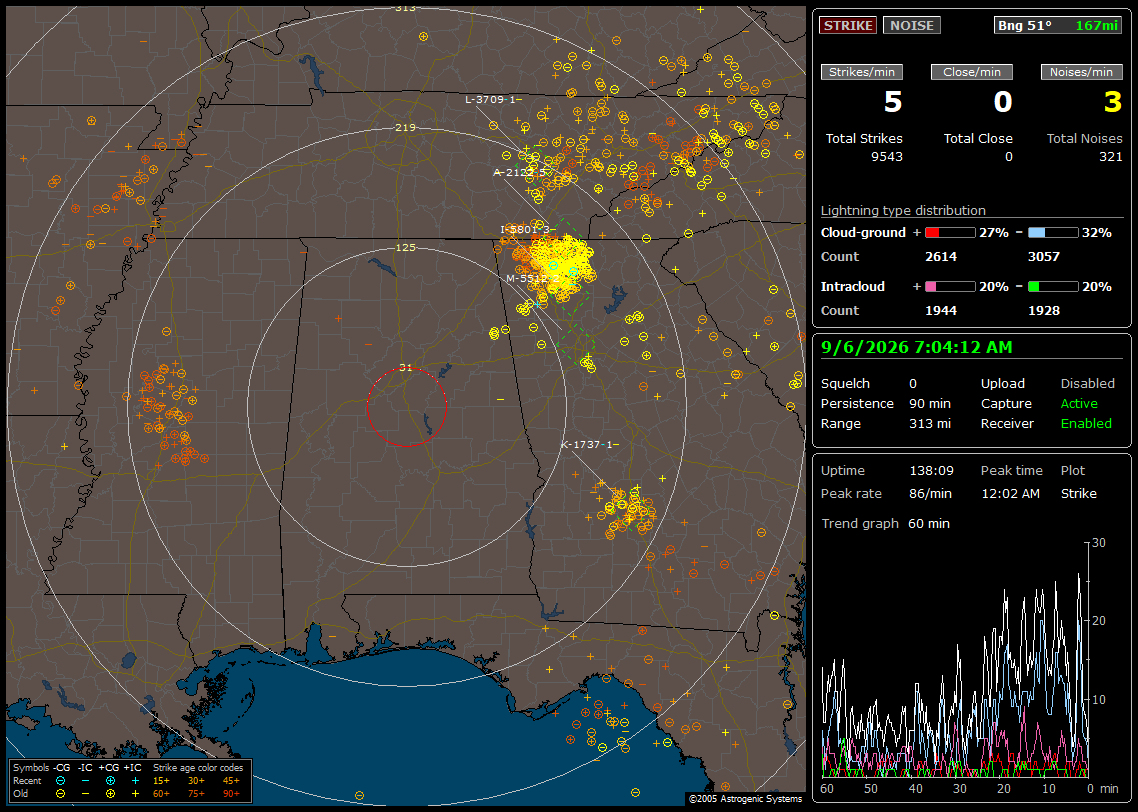The width and height of the screenshot is (1138, 812).
Task: Click the Old +CG symbol in legend
Action: tap(110, 794)
